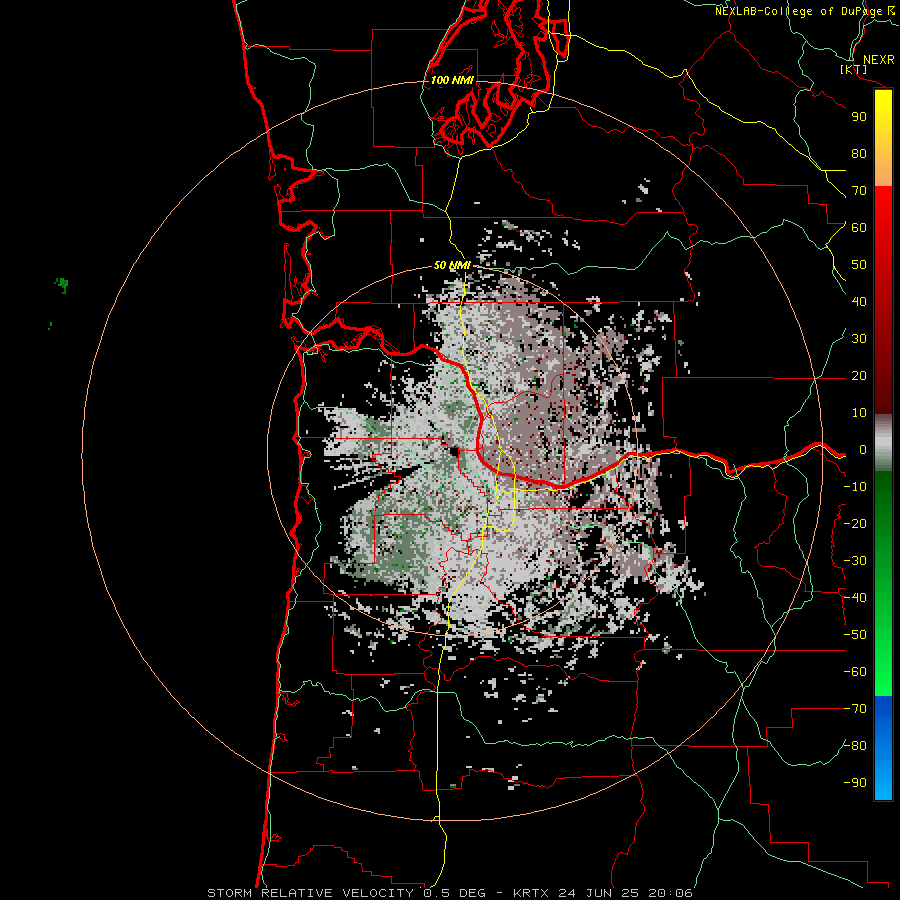This screenshot has width=900, height=900.
Task: Click the "0" scale value
Action: (x=863, y=450)
